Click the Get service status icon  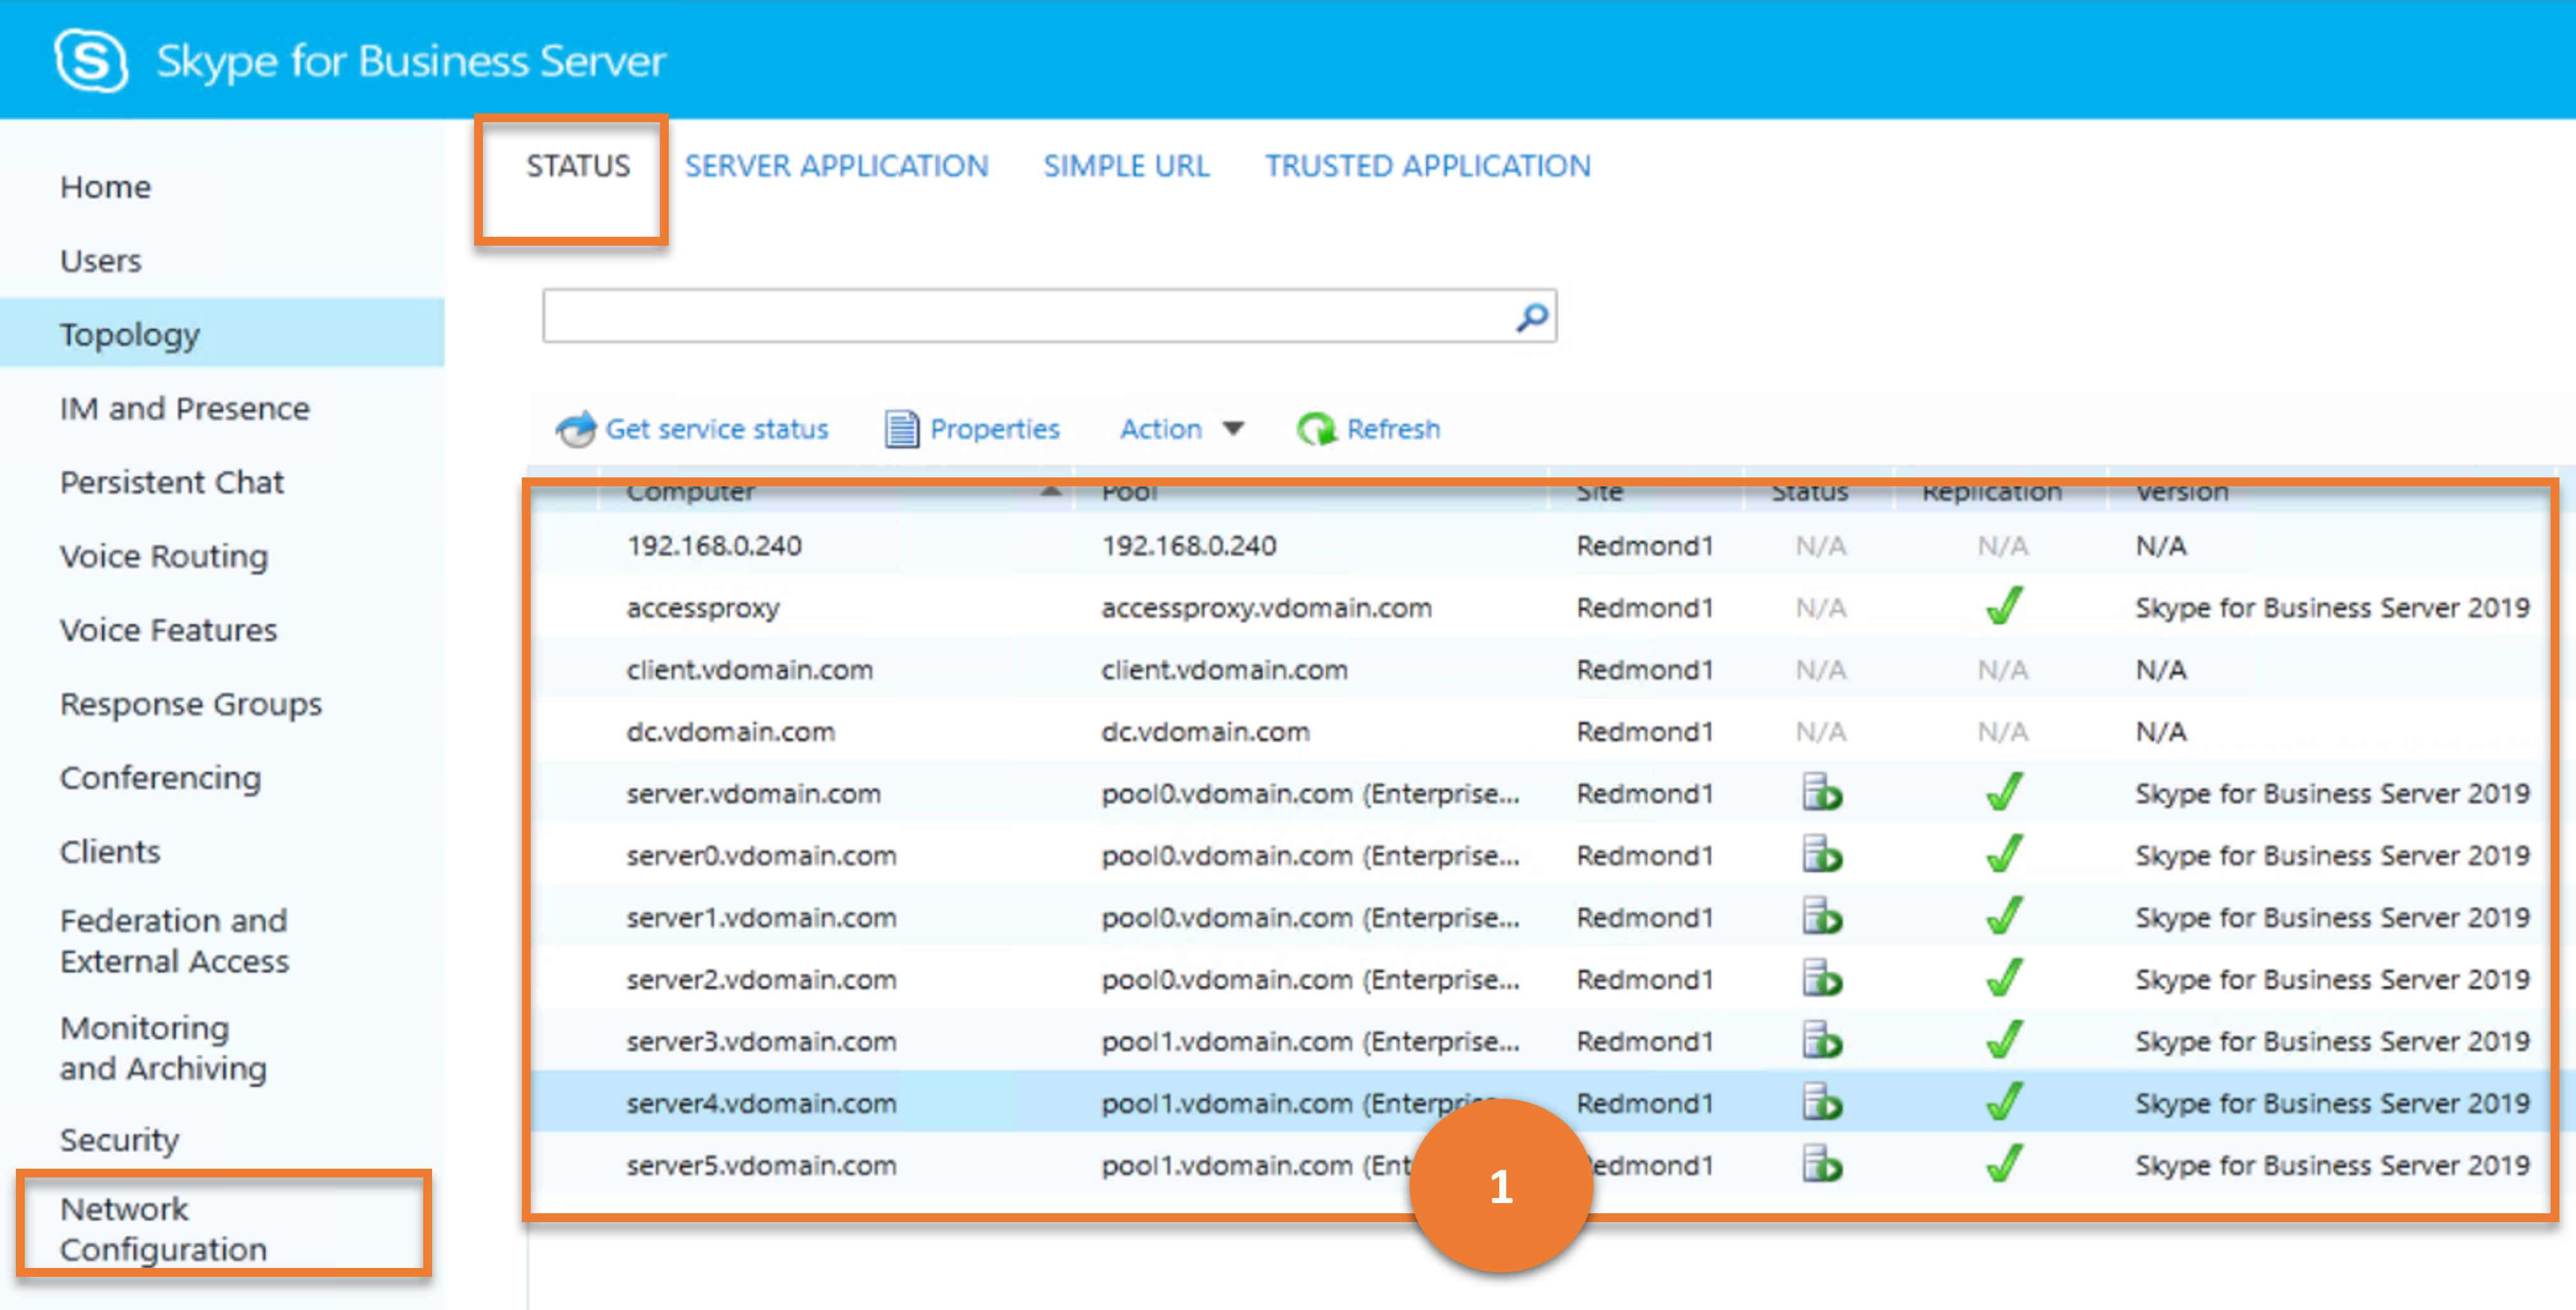point(576,429)
